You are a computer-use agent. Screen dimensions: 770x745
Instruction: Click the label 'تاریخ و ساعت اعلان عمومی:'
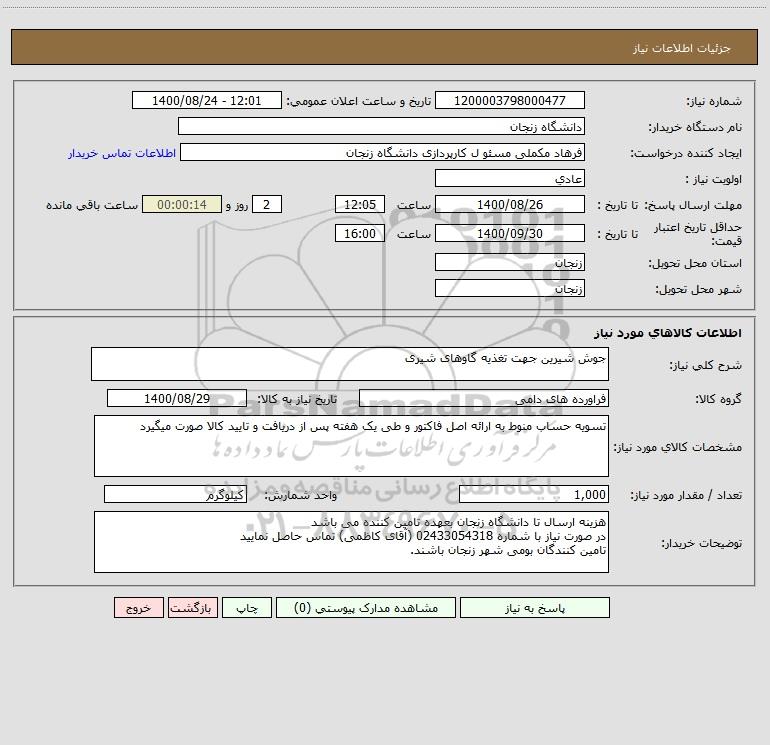tap(359, 101)
